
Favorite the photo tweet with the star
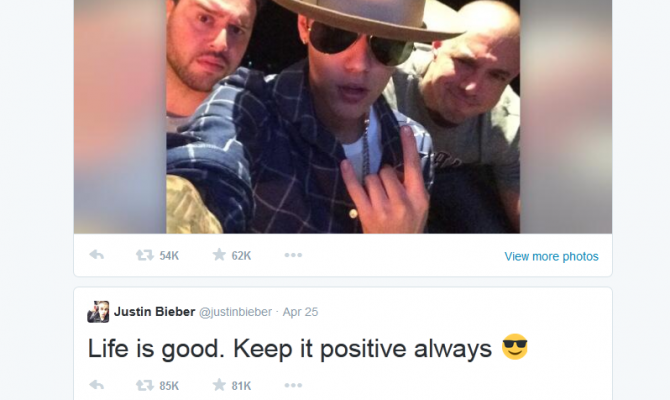coord(219,255)
